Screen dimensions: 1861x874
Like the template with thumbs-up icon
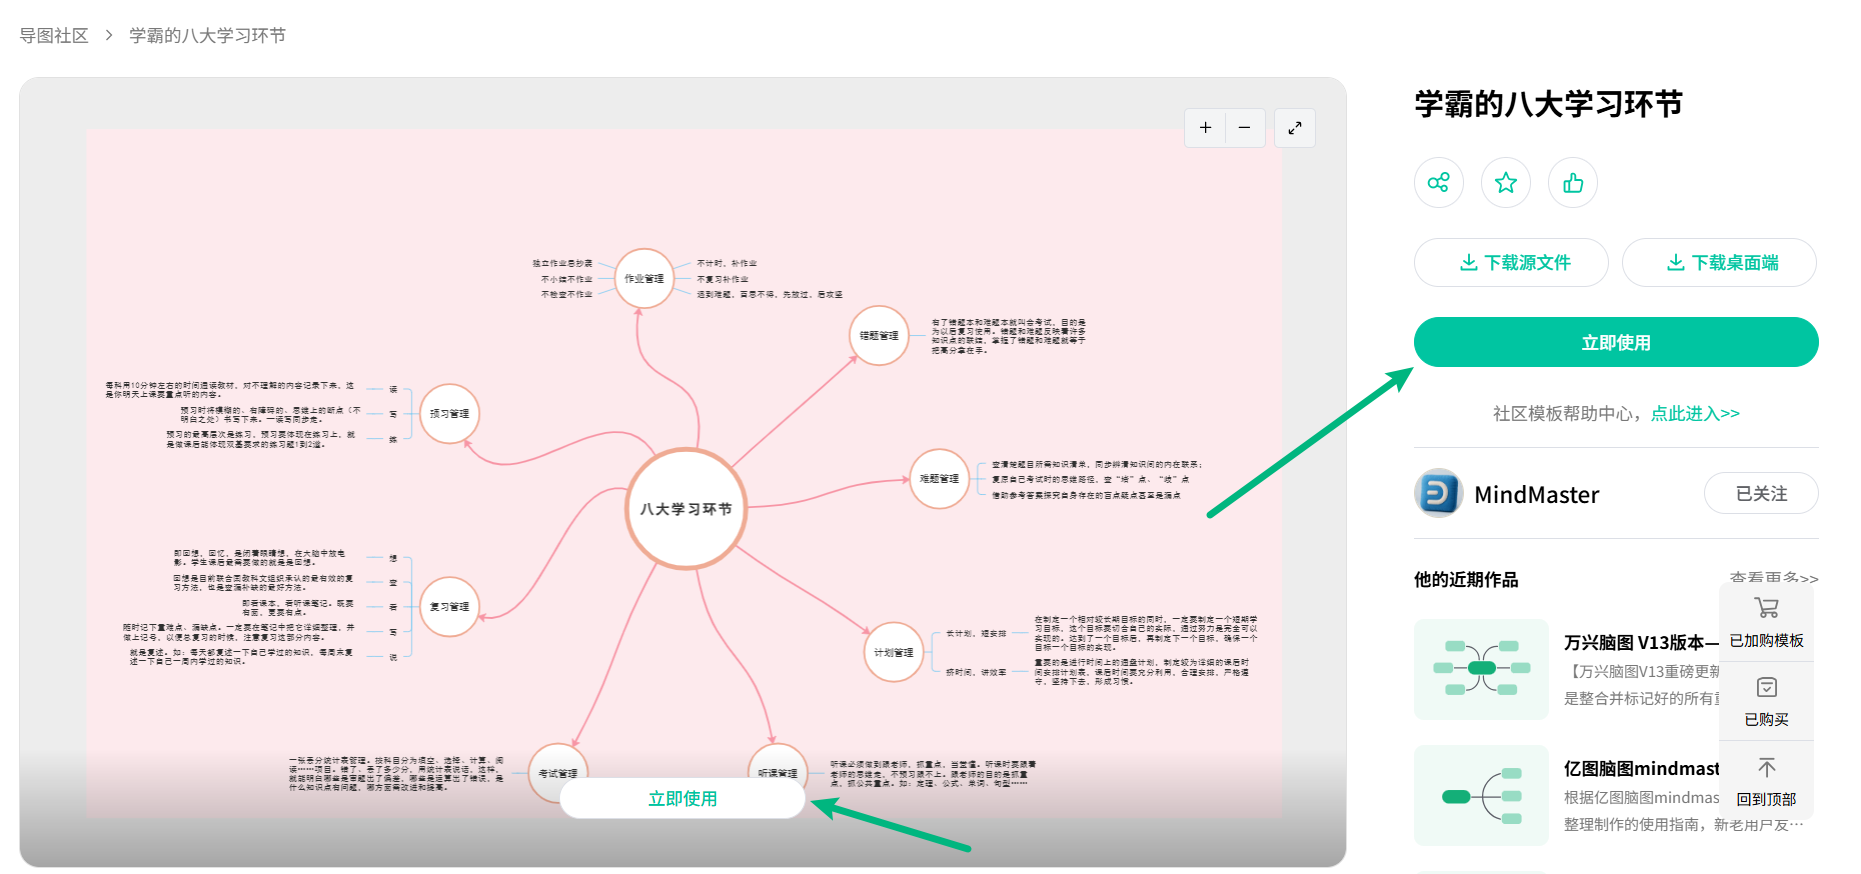click(x=1573, y=182)
